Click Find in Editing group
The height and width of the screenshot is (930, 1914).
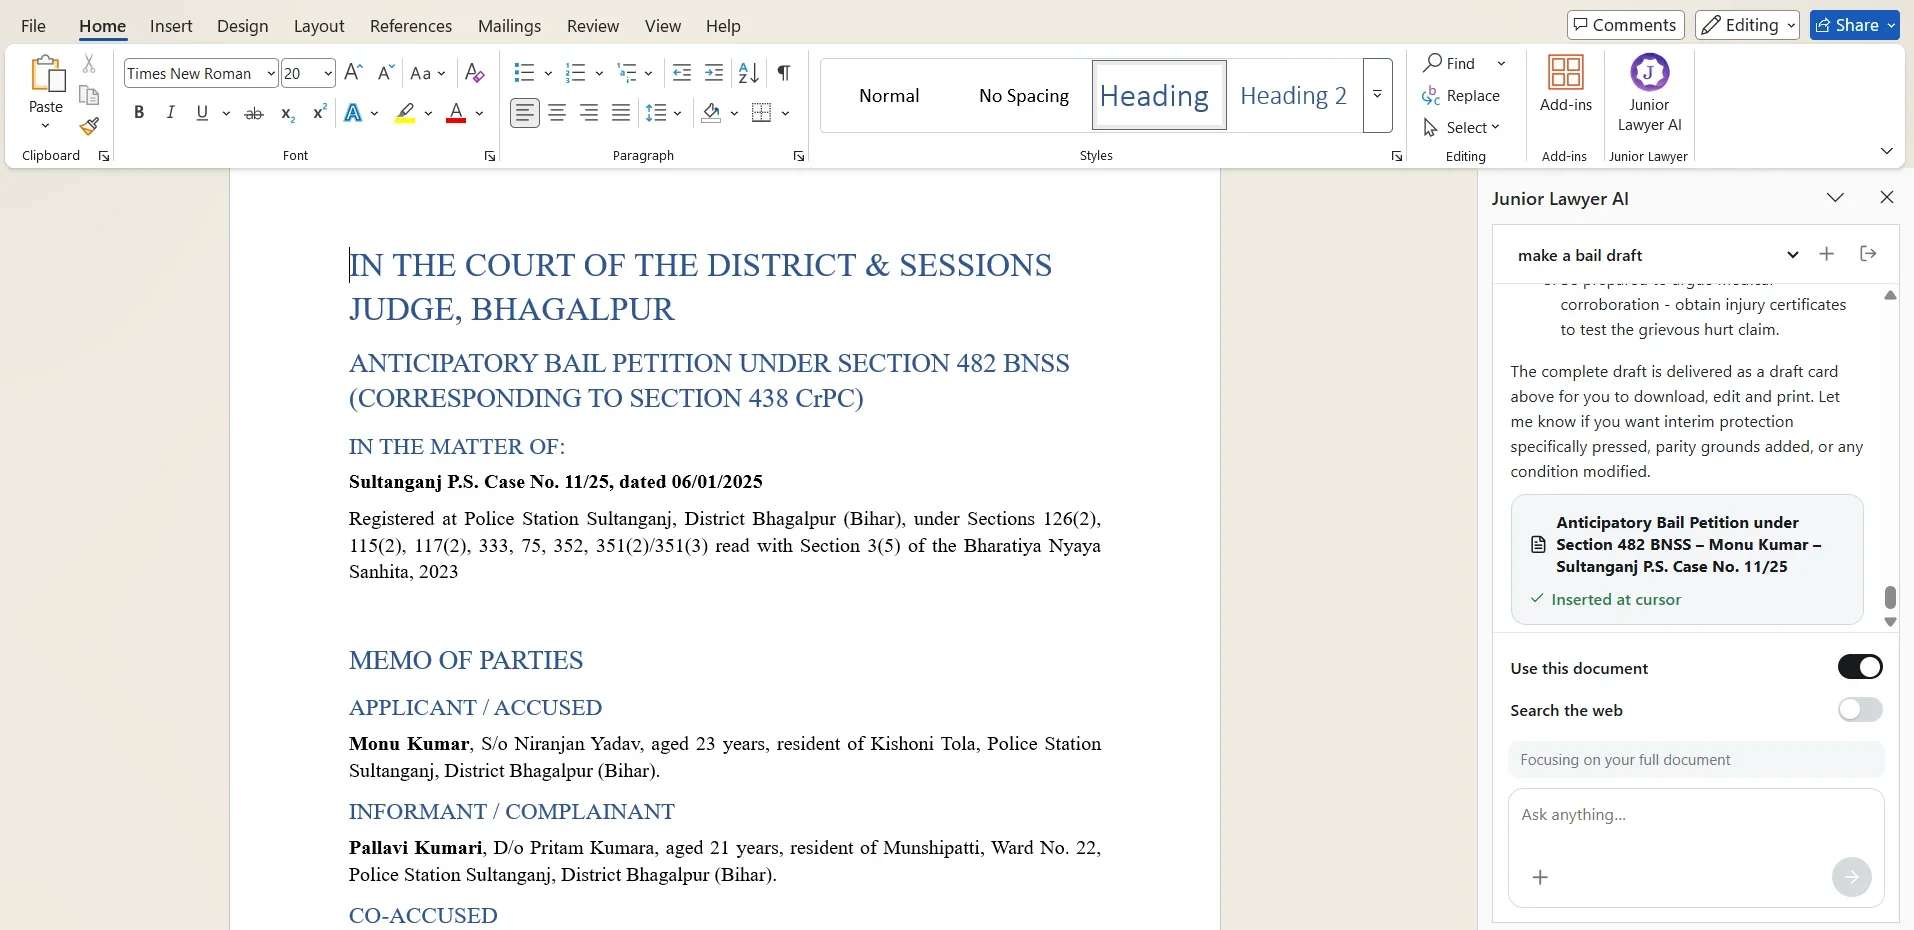(1450, 63)
